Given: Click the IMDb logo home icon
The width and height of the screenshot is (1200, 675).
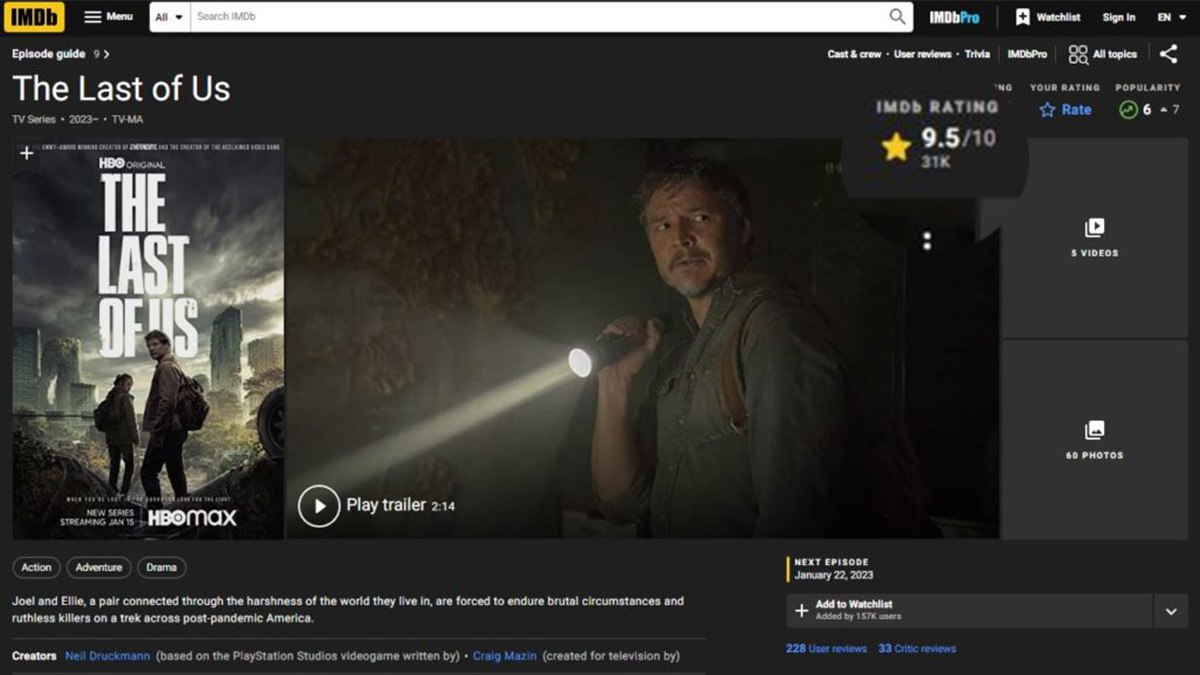Looking at the screenshot, I should tap(34, 17).
